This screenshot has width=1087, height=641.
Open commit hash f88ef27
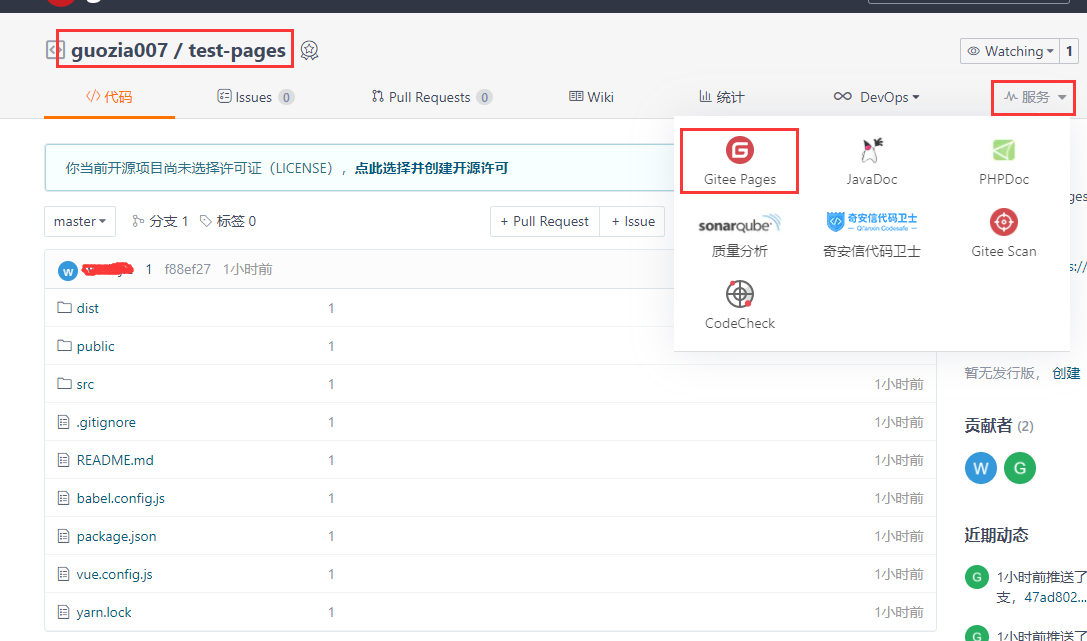(187, 270)
